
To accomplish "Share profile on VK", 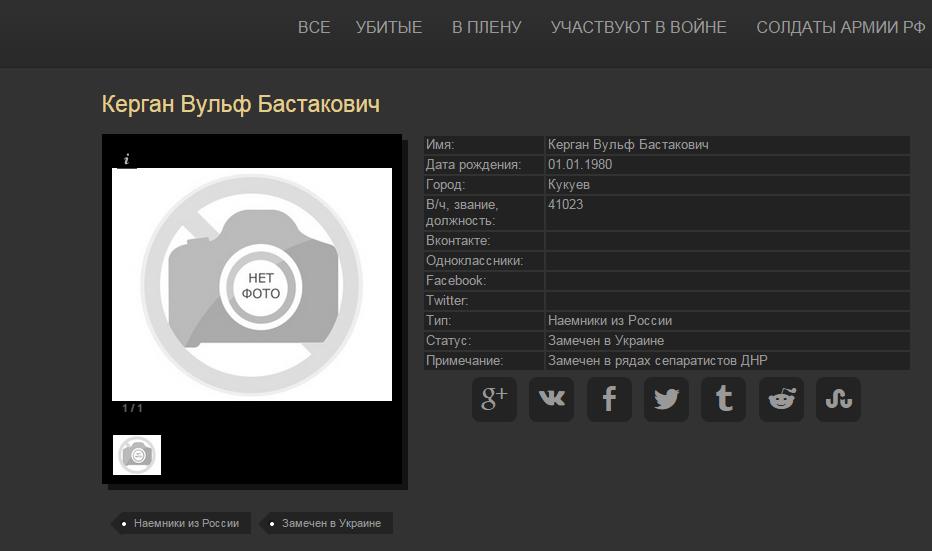I will coord(552,399).
